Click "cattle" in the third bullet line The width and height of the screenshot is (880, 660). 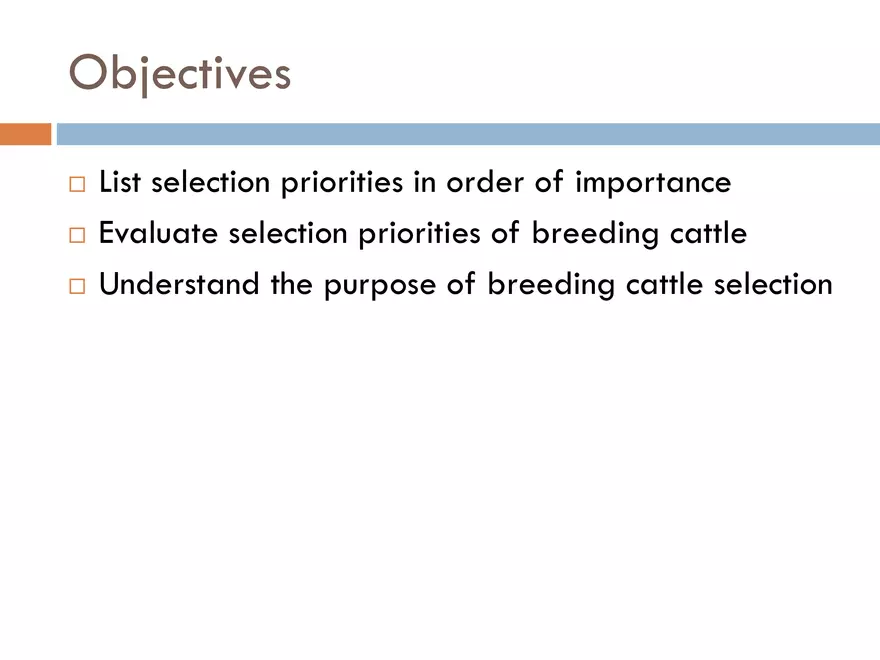[x=665, y=284]
